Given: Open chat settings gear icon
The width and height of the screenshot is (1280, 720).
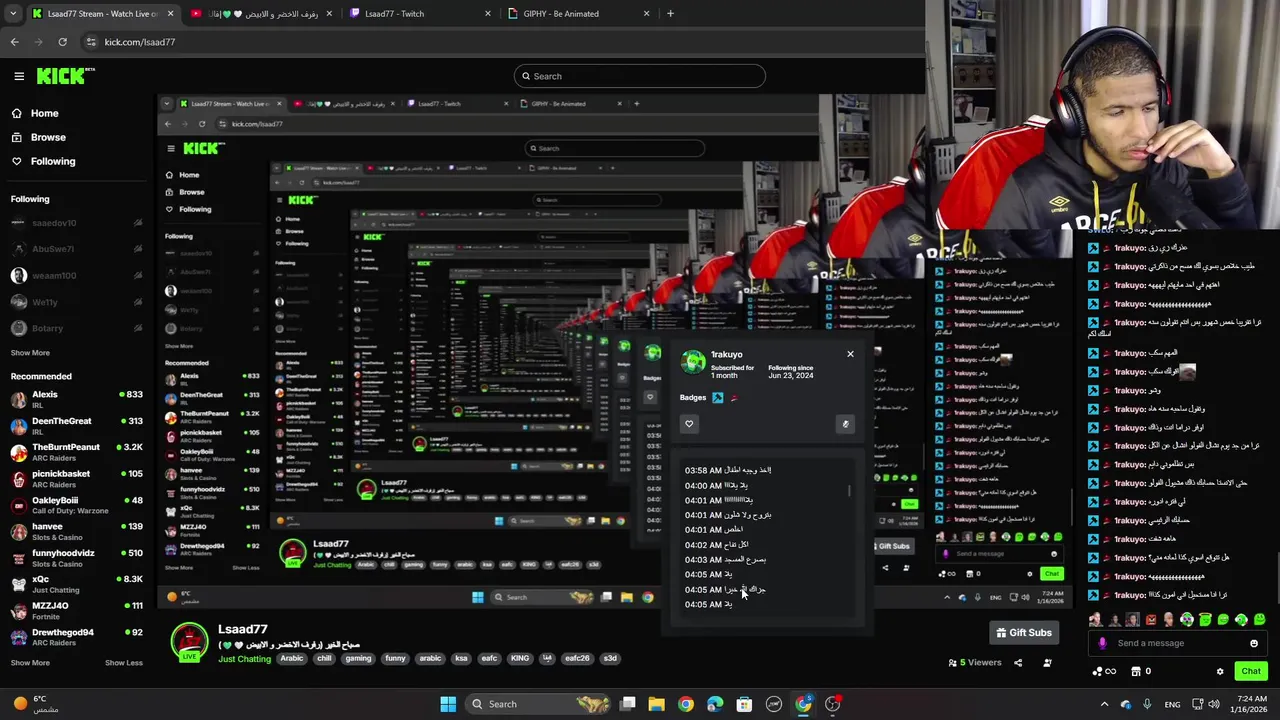Looking at the screenshot, I should click(1220, 671).
